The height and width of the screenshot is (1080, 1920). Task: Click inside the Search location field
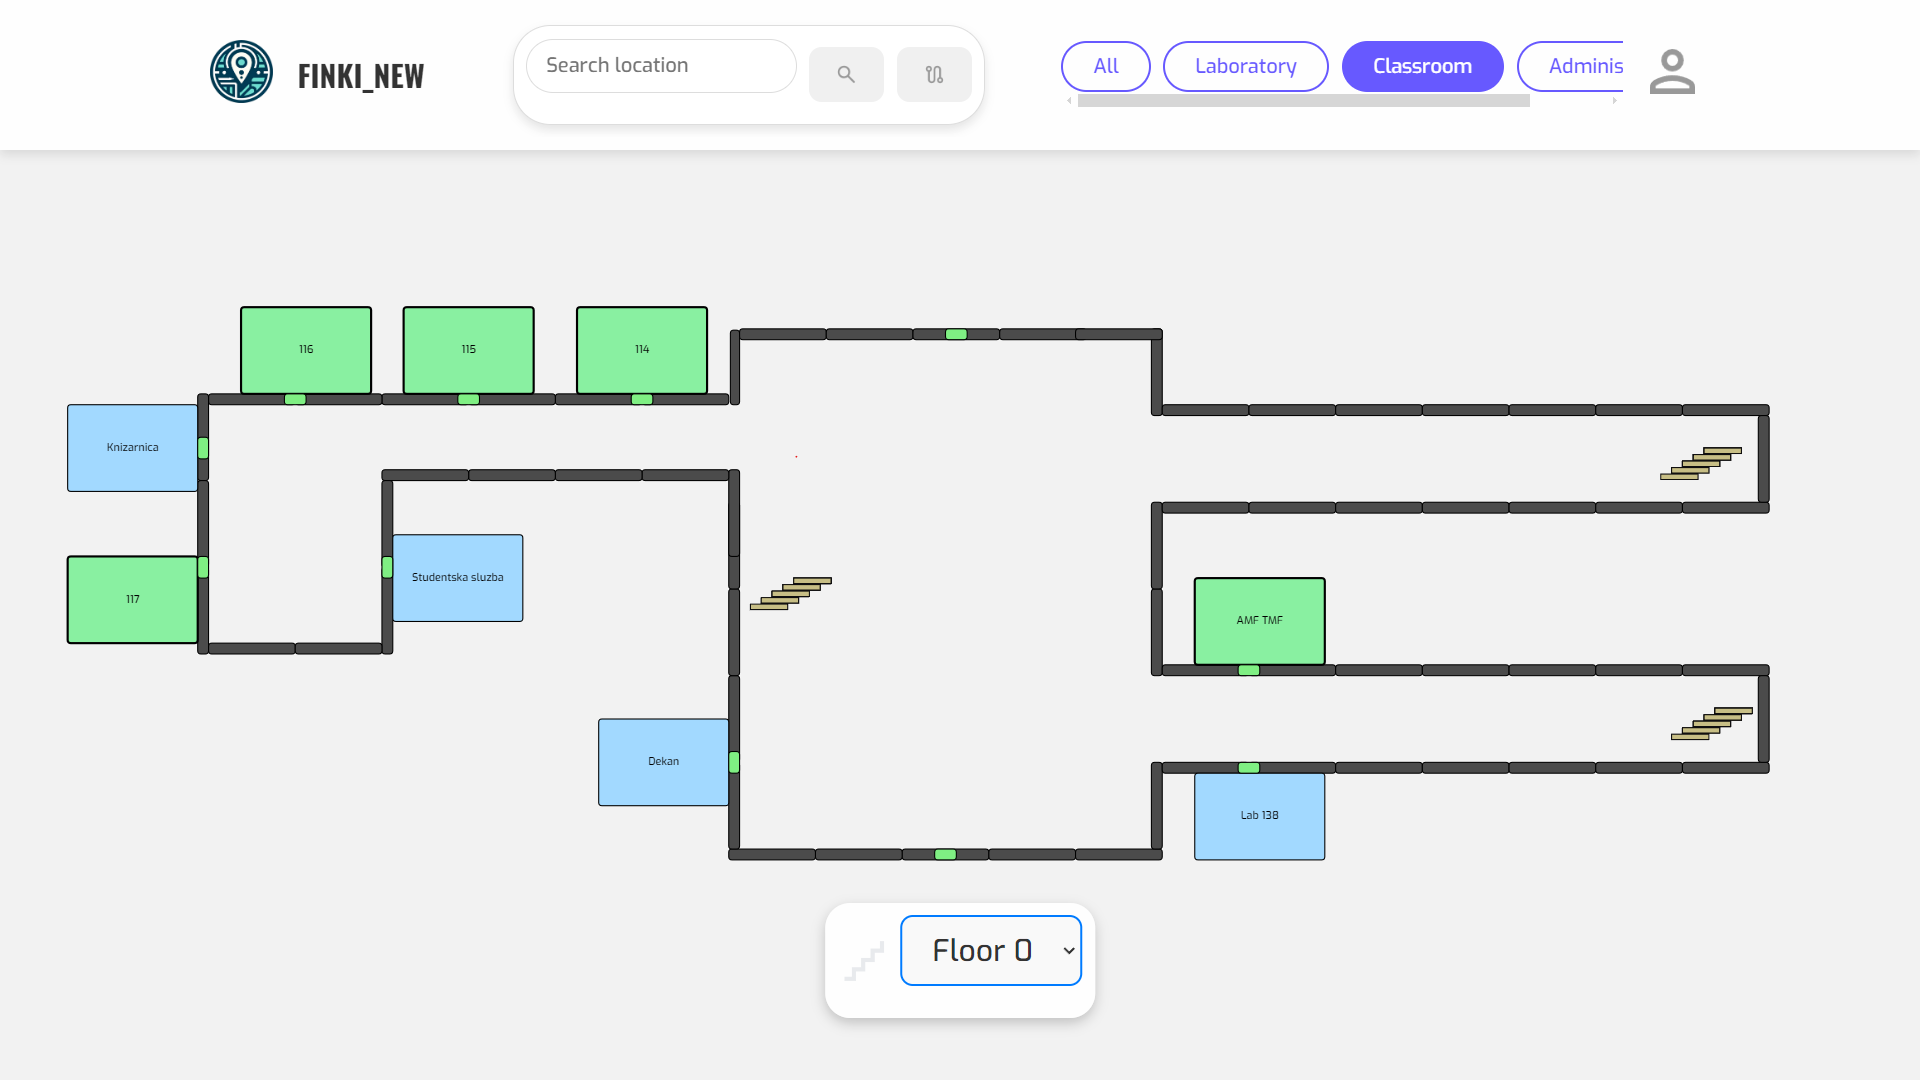click(660, 66)
